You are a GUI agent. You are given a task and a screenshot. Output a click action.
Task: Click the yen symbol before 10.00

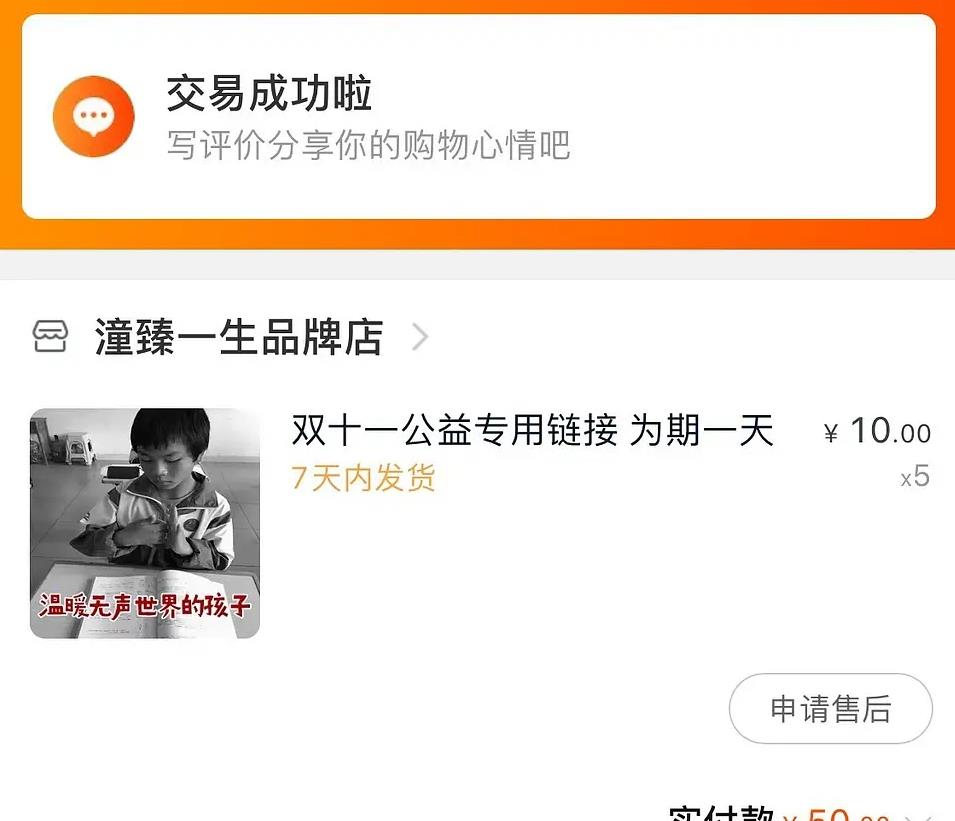pos(830,433)
